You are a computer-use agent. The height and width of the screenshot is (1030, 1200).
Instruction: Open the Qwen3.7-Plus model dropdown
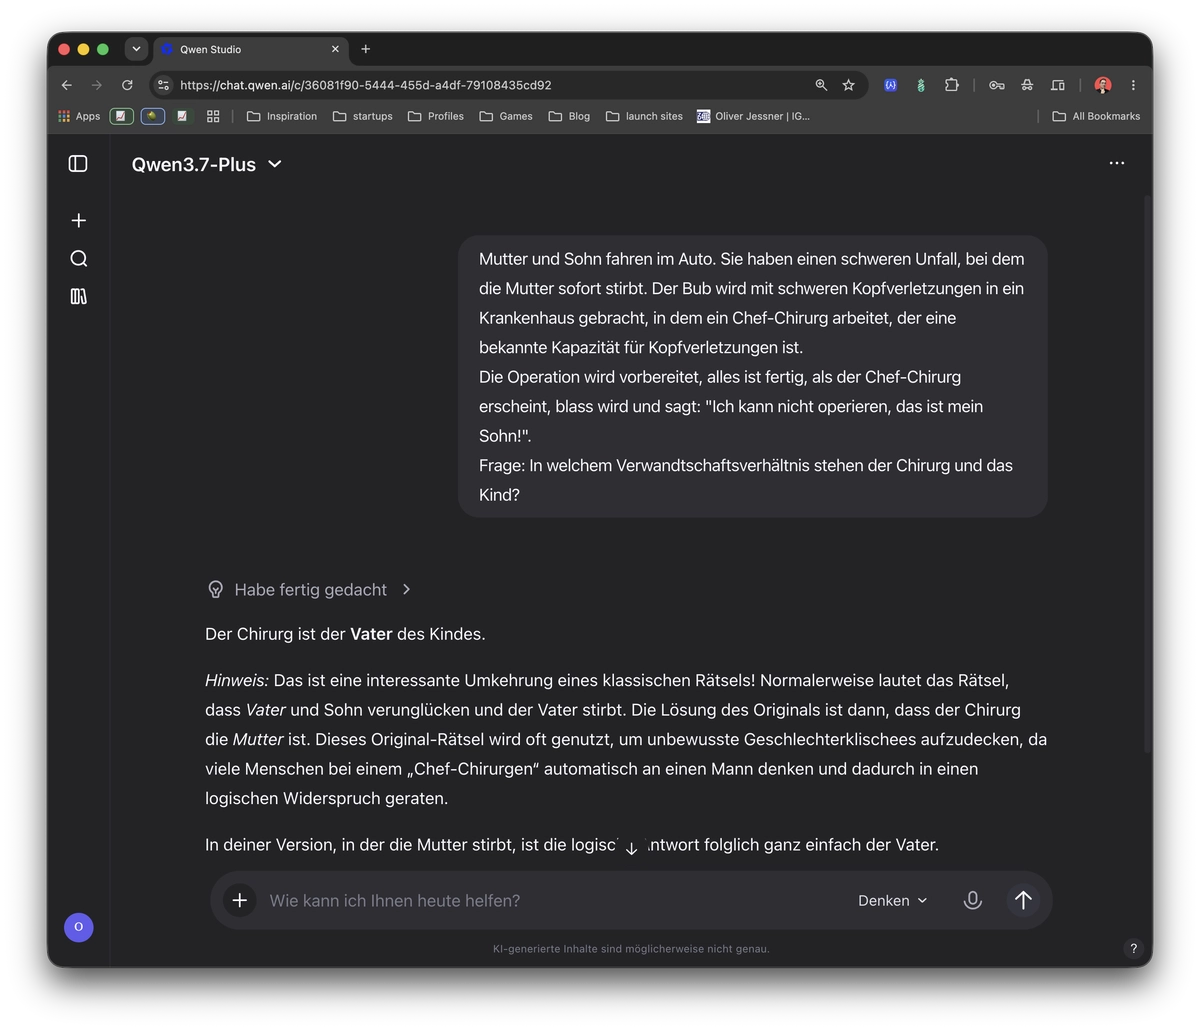click(x=207, y=164)
